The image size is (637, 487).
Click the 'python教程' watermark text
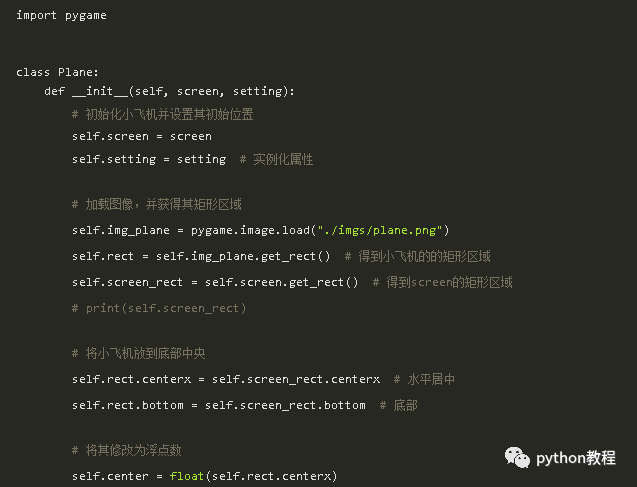576,458
